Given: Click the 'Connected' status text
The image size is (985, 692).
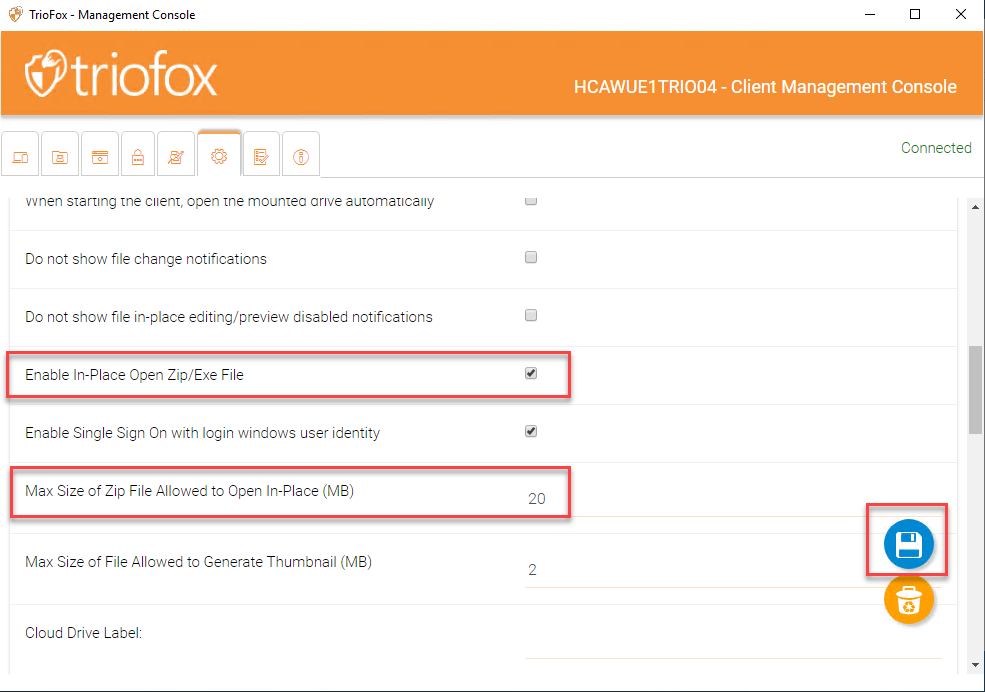Looking at the screenshot, I should pos(936,148).
